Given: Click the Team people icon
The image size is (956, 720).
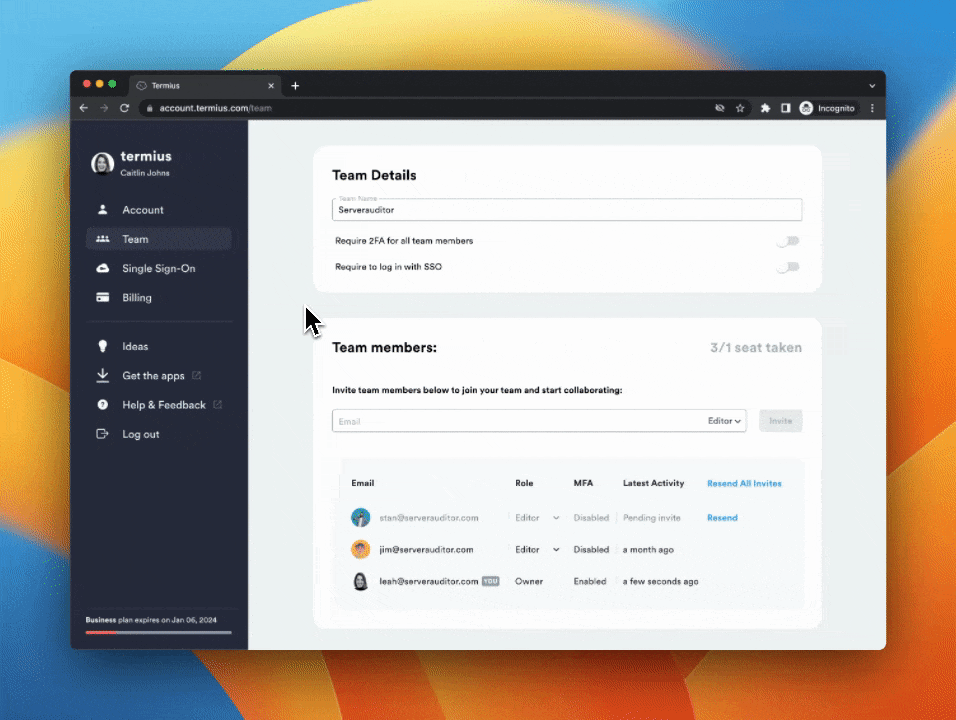Looking at the screenshot, I should [102, 239].
